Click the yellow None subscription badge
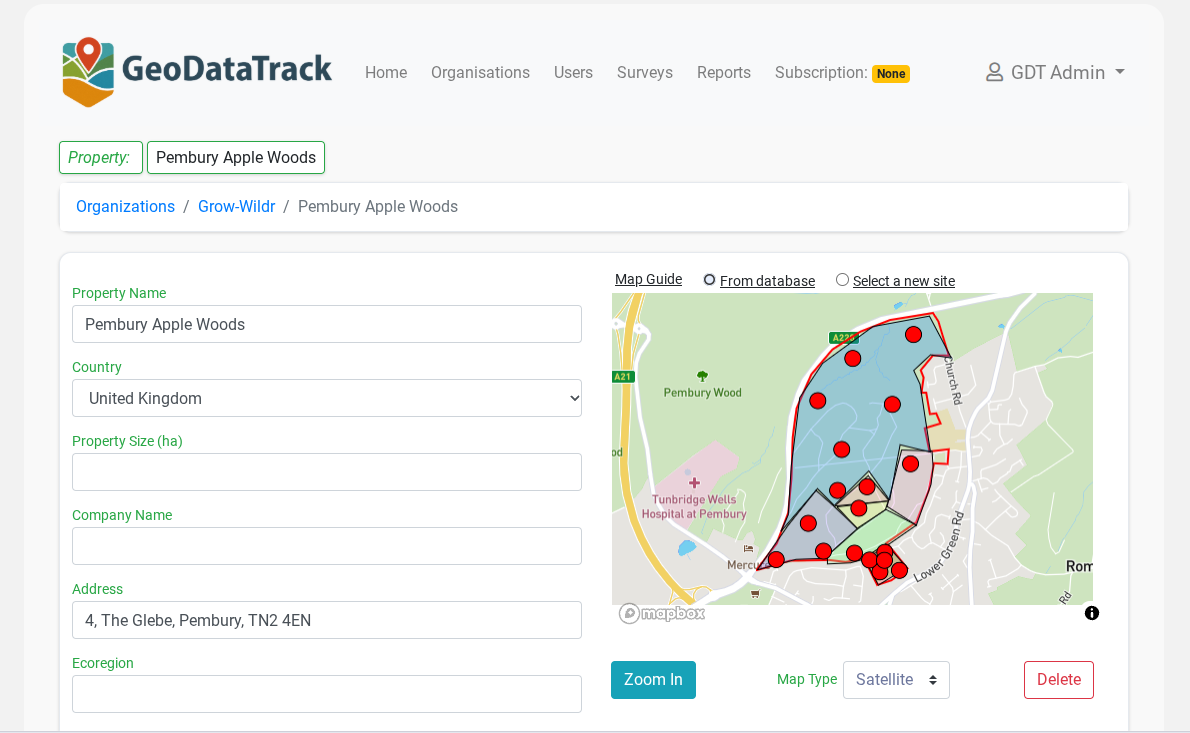1190x733 pixels. [x=890, y=73]
